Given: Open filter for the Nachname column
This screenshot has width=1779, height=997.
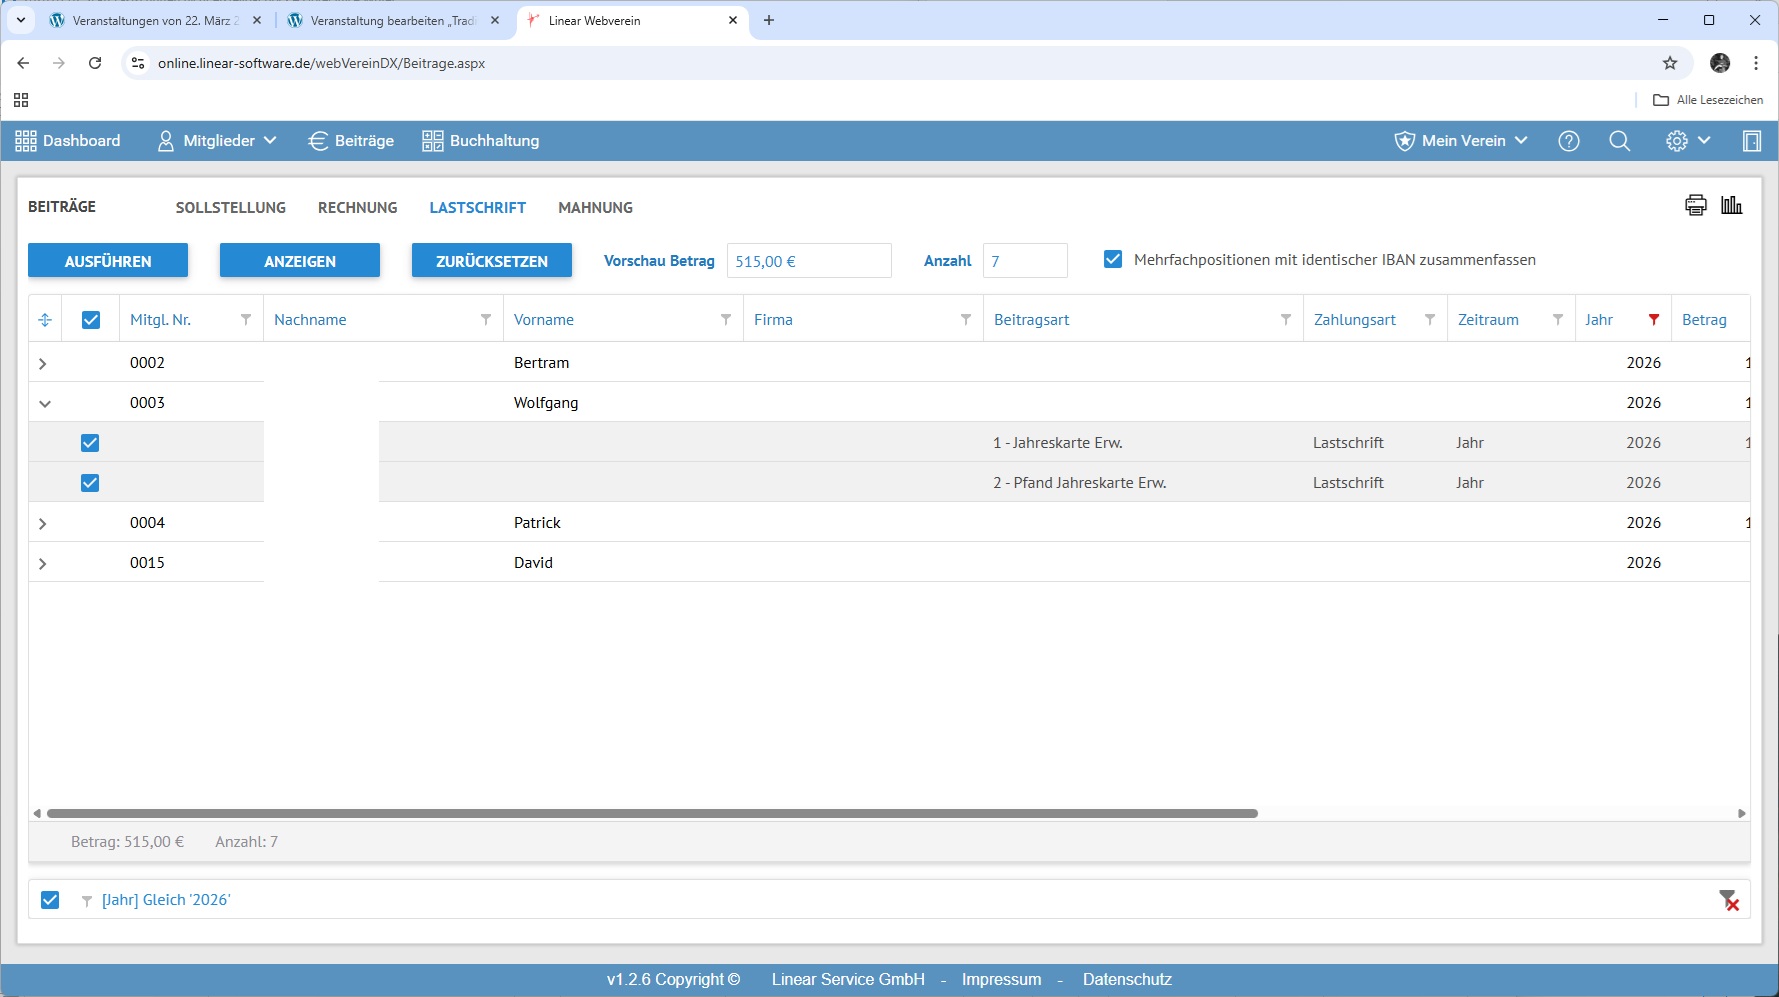Looking at the screenshot, I should point(485,320).
